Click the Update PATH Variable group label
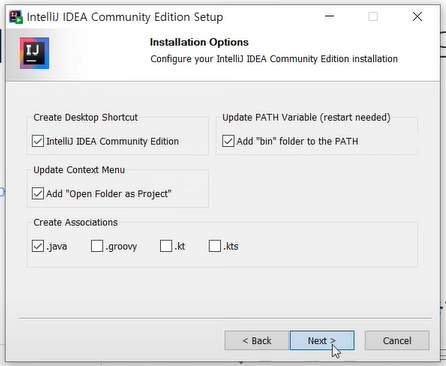The height and width of the screenshot is (366, 446). 306,117
